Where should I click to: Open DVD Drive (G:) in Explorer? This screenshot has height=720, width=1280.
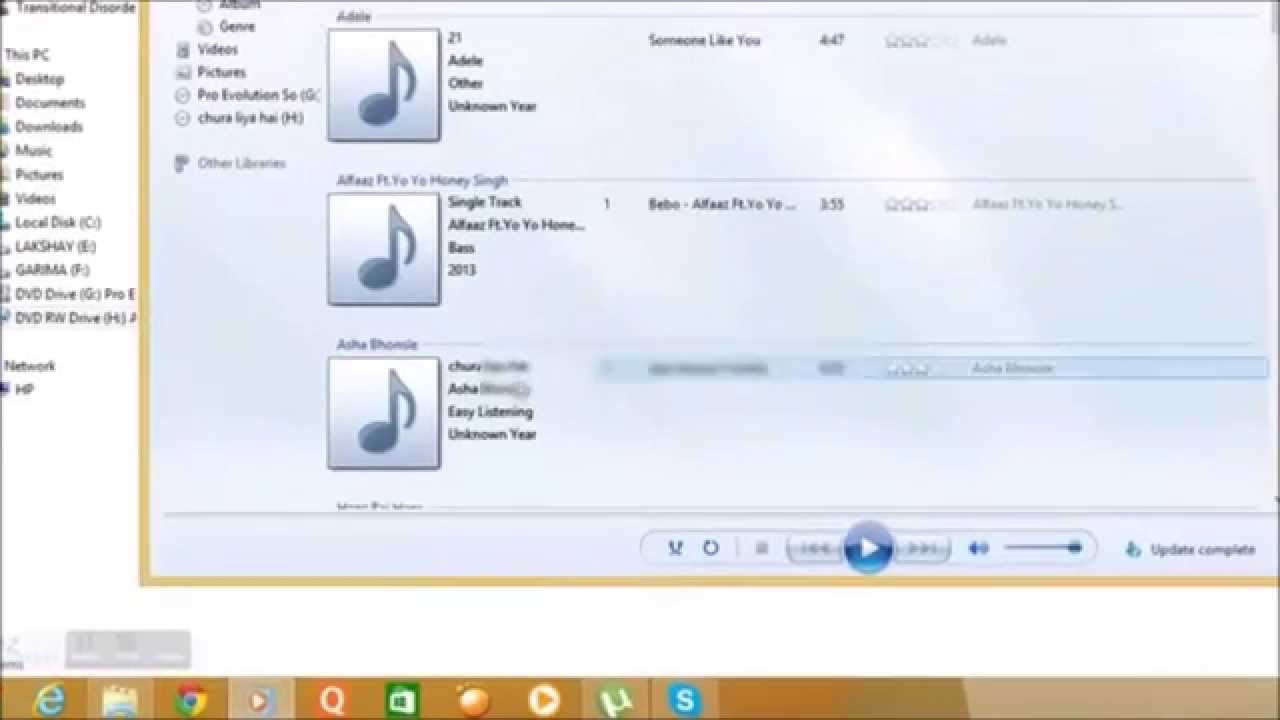pos(75,294)
